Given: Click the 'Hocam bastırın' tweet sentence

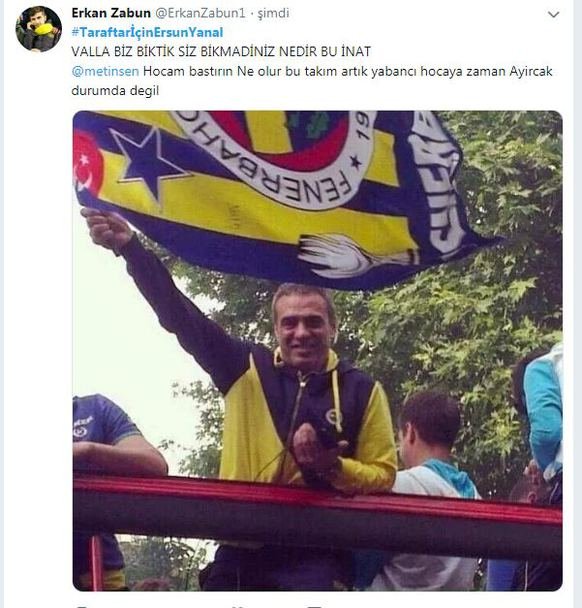Looking at the screenshot, I should click(347, 71).
